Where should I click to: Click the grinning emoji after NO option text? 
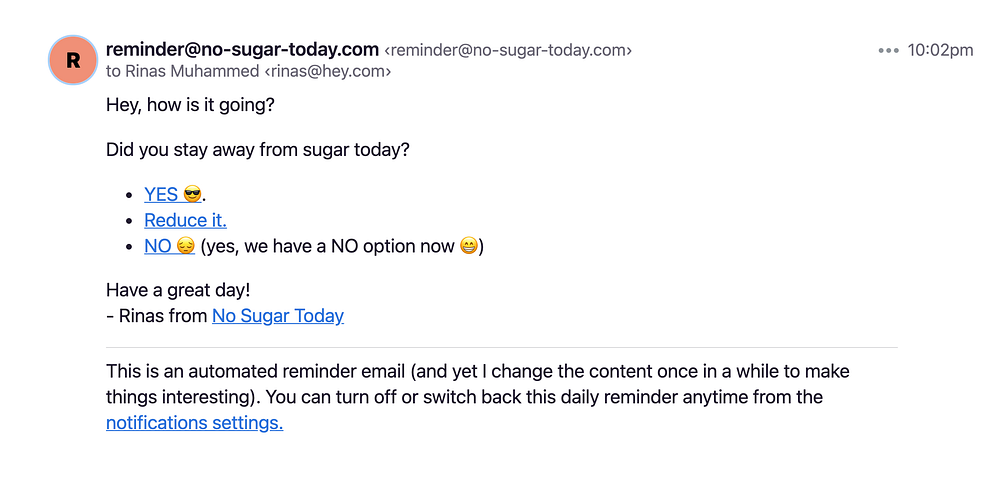tap(468, 246)
